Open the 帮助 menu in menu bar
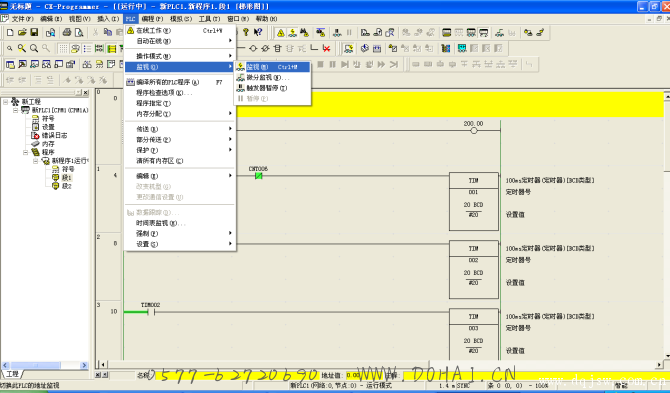Viewport: 670px width, 393px height. (x=266, y=19)
